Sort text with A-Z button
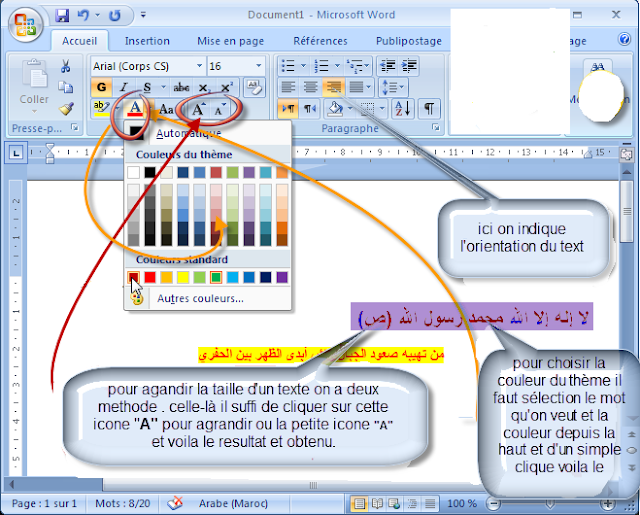The image size is (640, 515). tap(403, 109)
